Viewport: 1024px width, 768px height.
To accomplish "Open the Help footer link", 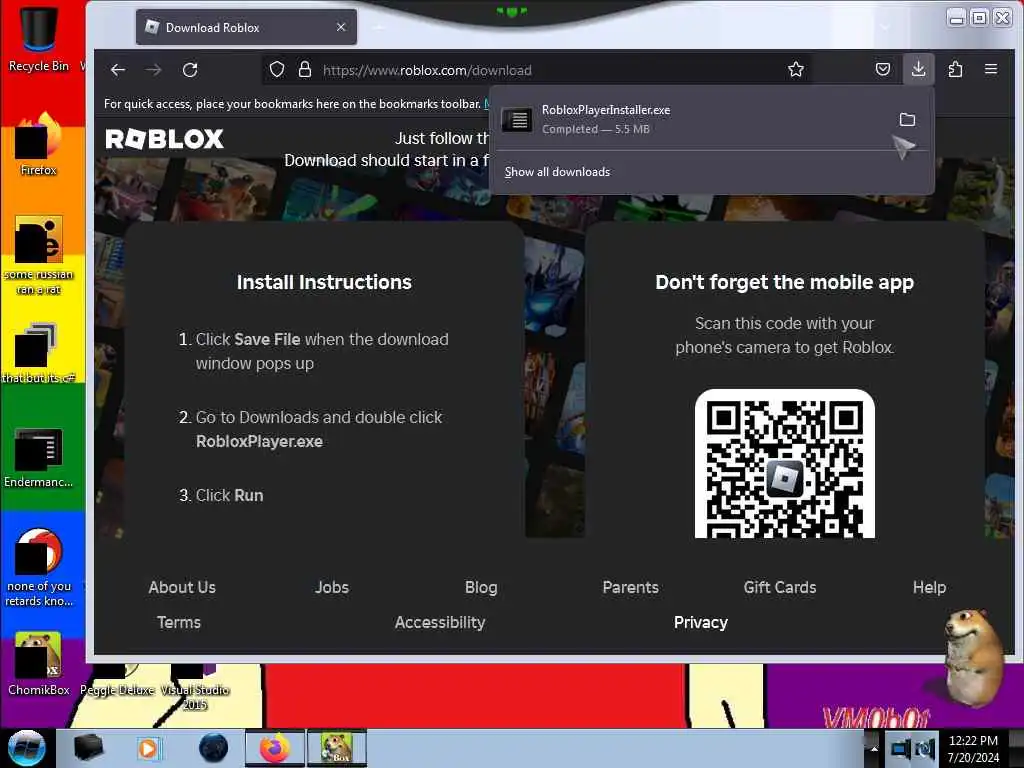I will pyautogui.click(x=929, y=587).
